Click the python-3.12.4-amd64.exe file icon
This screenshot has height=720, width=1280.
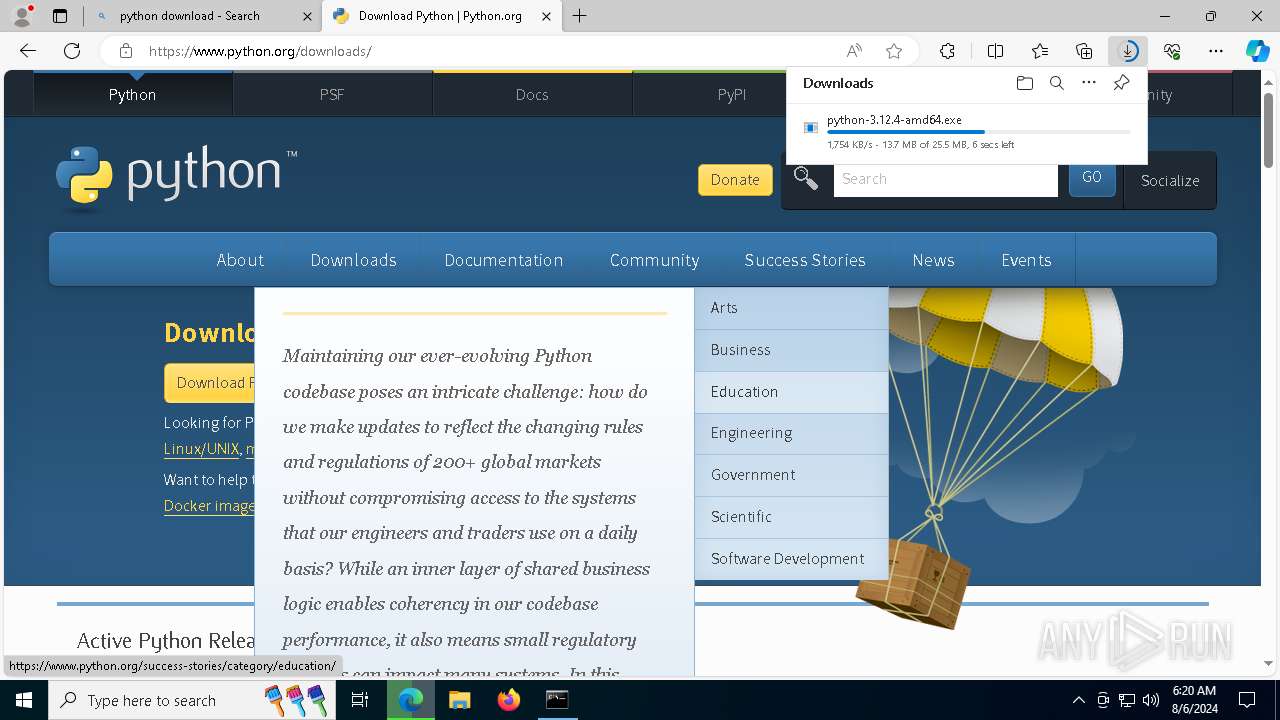point(811,127)
